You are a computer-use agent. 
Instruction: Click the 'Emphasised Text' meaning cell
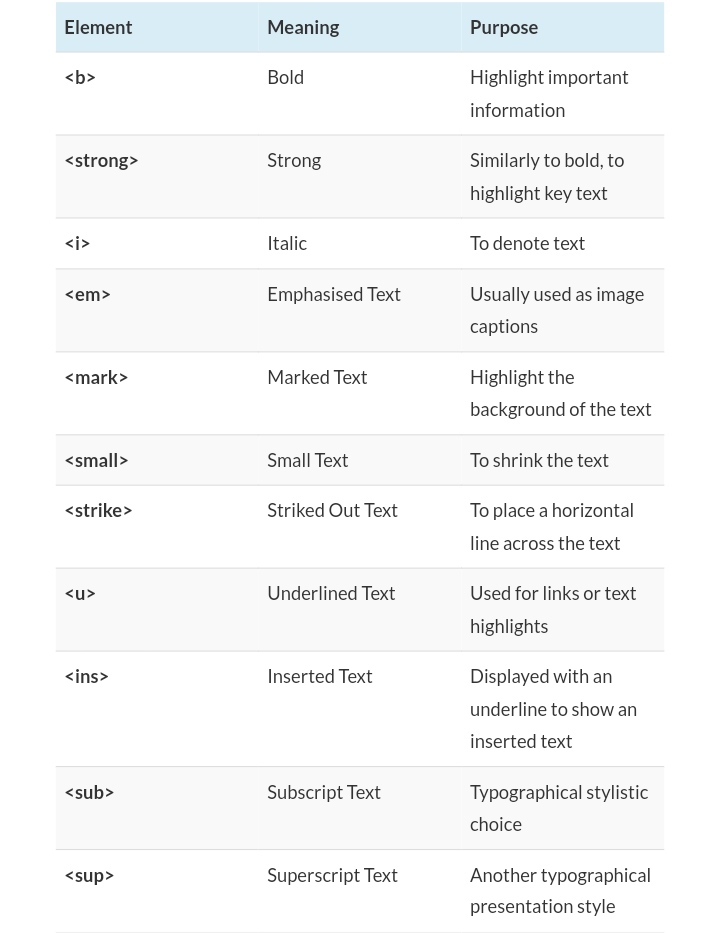point(333,294)
